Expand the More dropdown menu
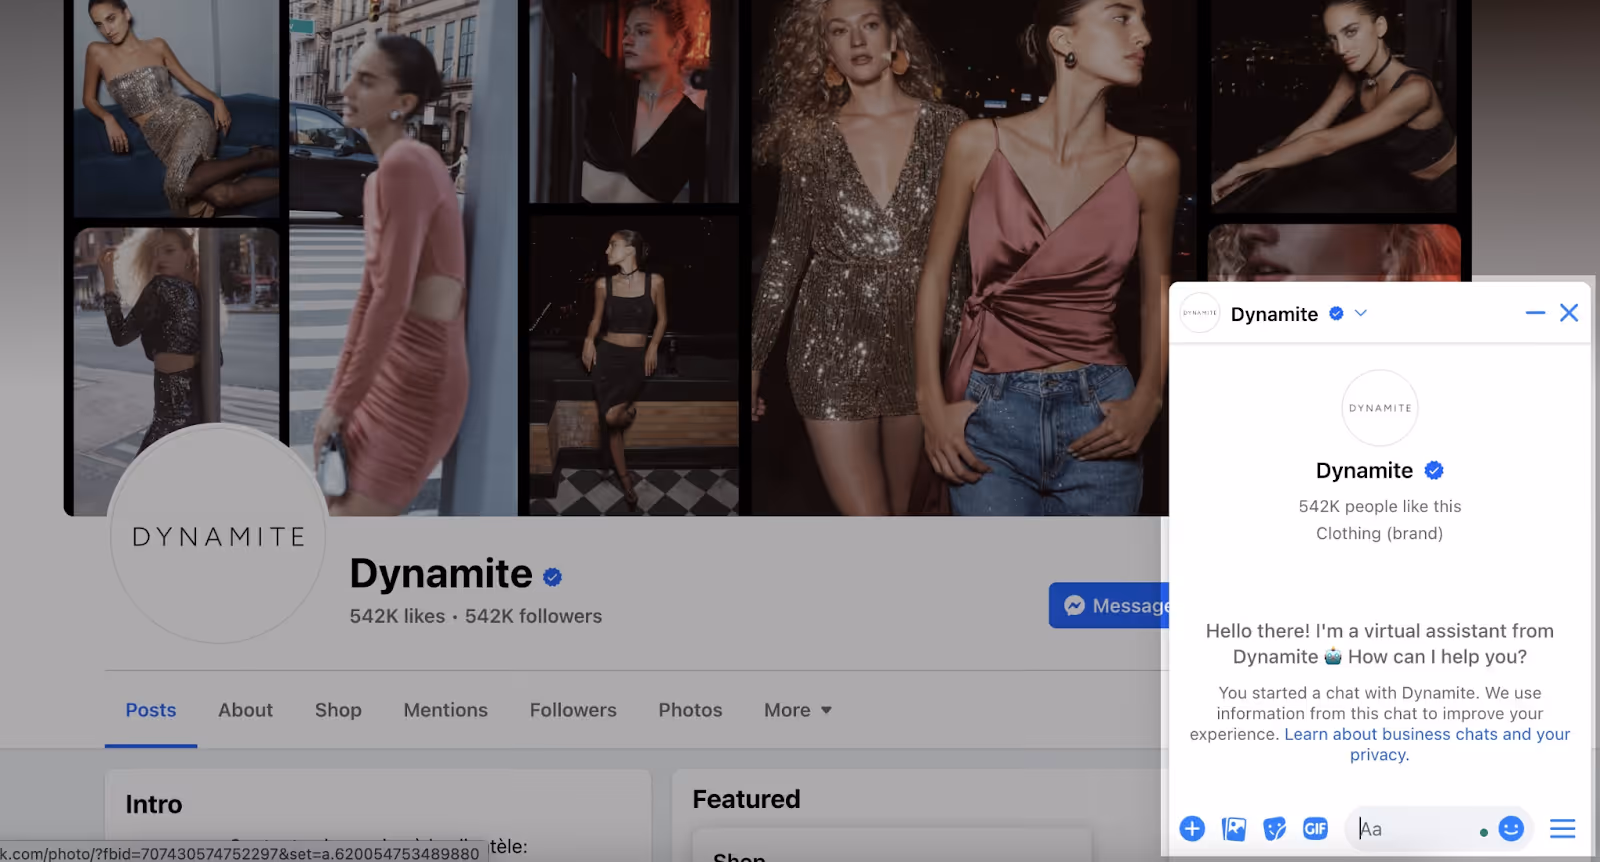The image size is (1600, 862). coord(798,710)
